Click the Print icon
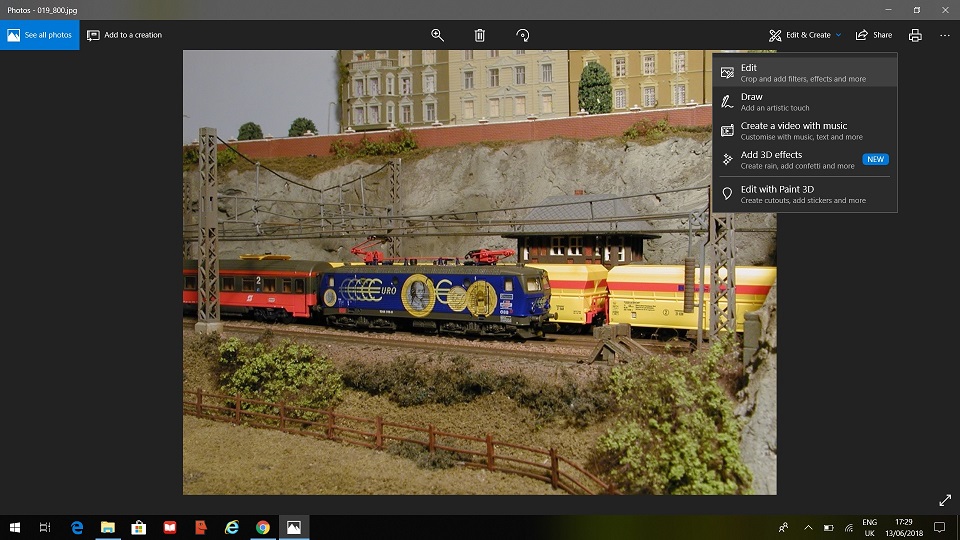 click(x=915, y=35)
